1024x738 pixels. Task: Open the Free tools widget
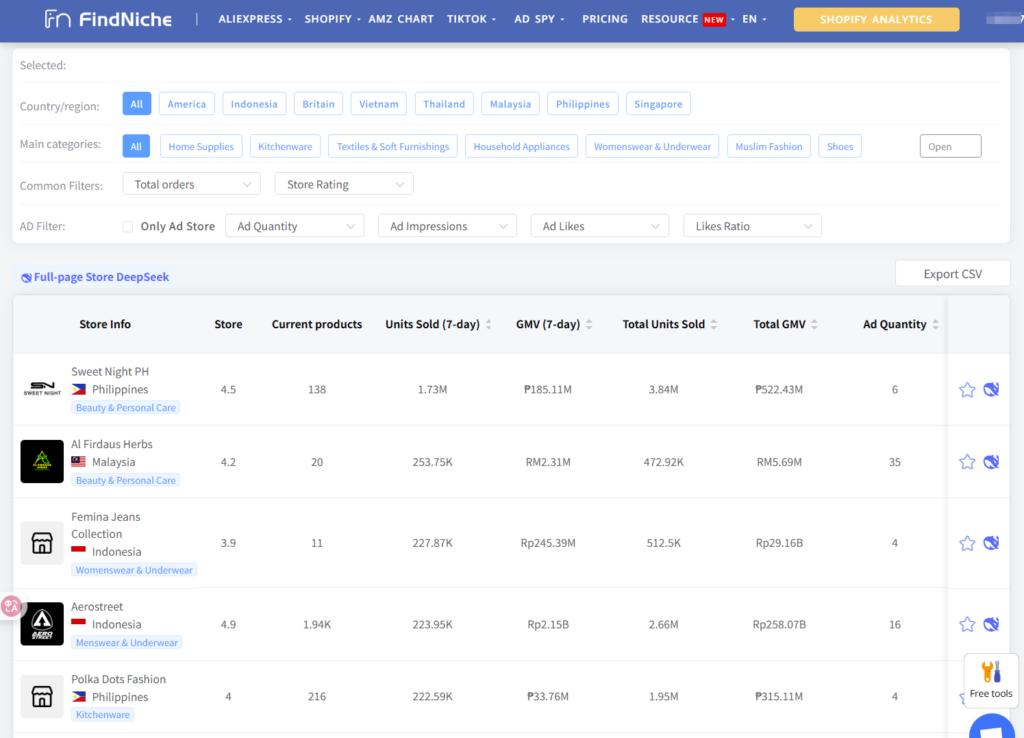point(991,680)
